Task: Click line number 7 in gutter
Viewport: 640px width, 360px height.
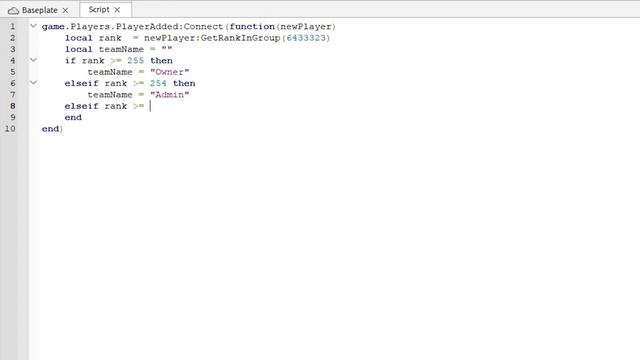Action: pos(13,95)
